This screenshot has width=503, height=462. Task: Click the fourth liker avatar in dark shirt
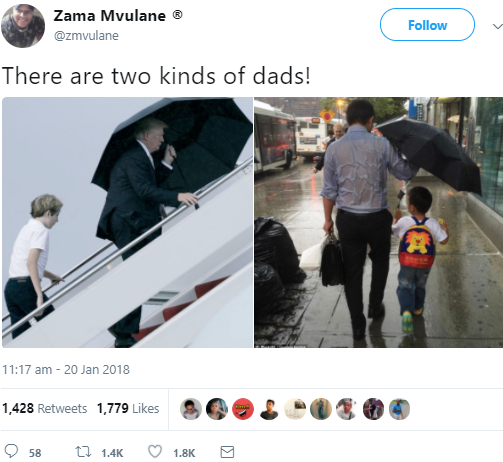pos(269,409)
